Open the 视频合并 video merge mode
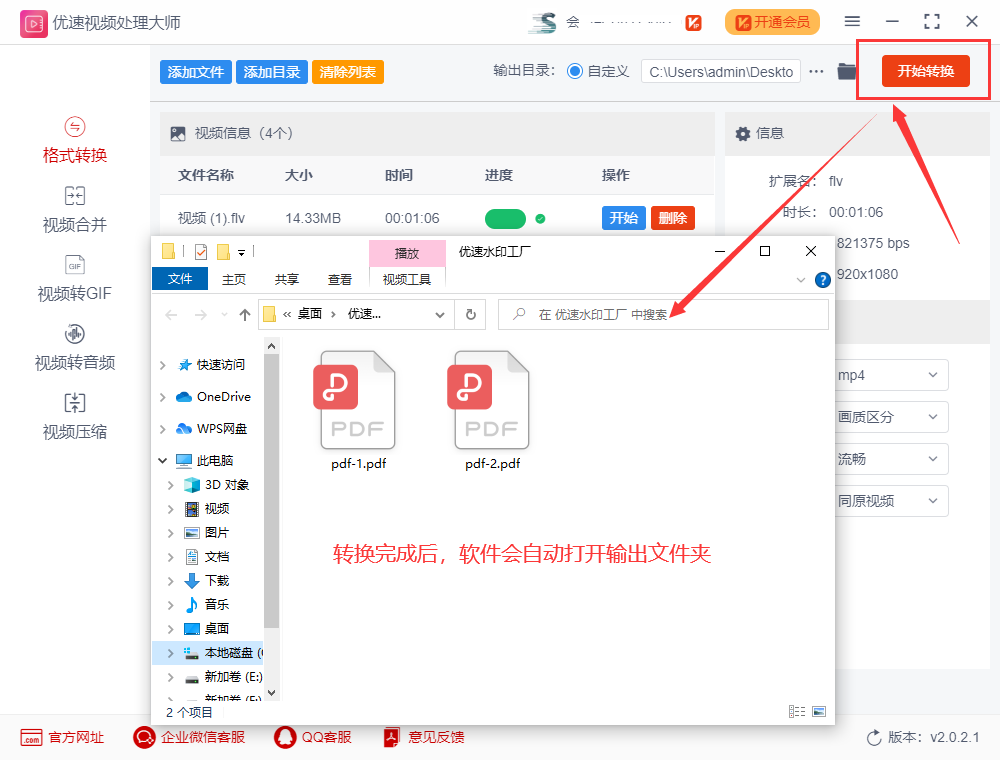 pyautogui.click(x=75, y=210)
